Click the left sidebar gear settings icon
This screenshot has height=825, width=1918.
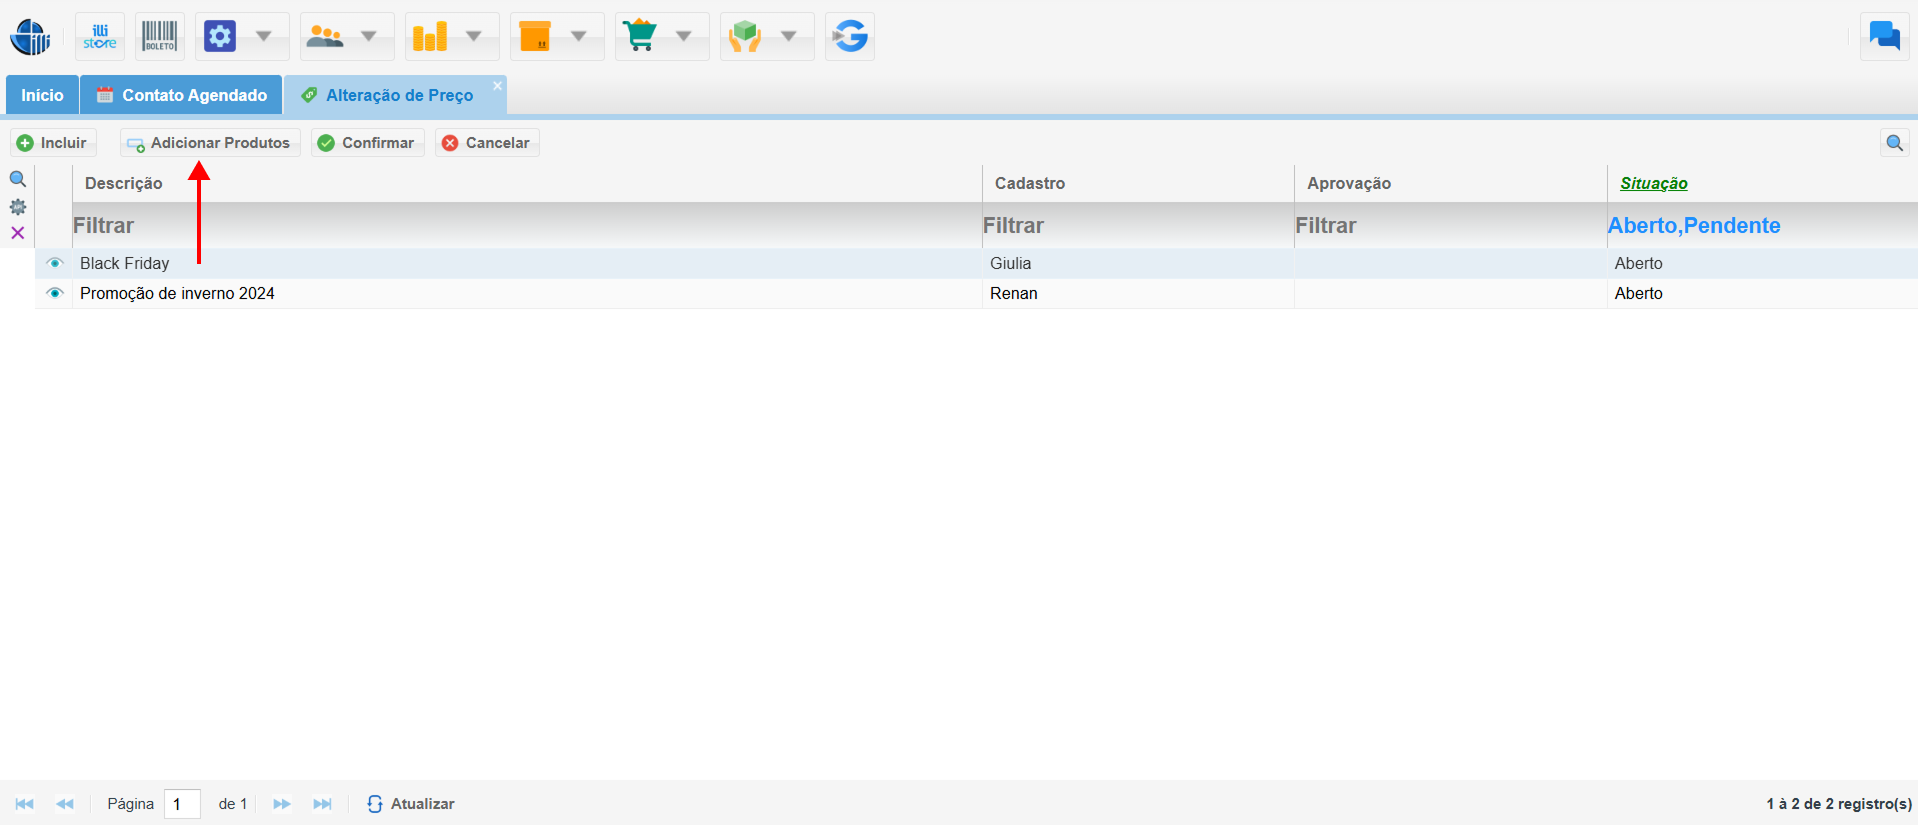pyautogui.click(x=18, y=207)
